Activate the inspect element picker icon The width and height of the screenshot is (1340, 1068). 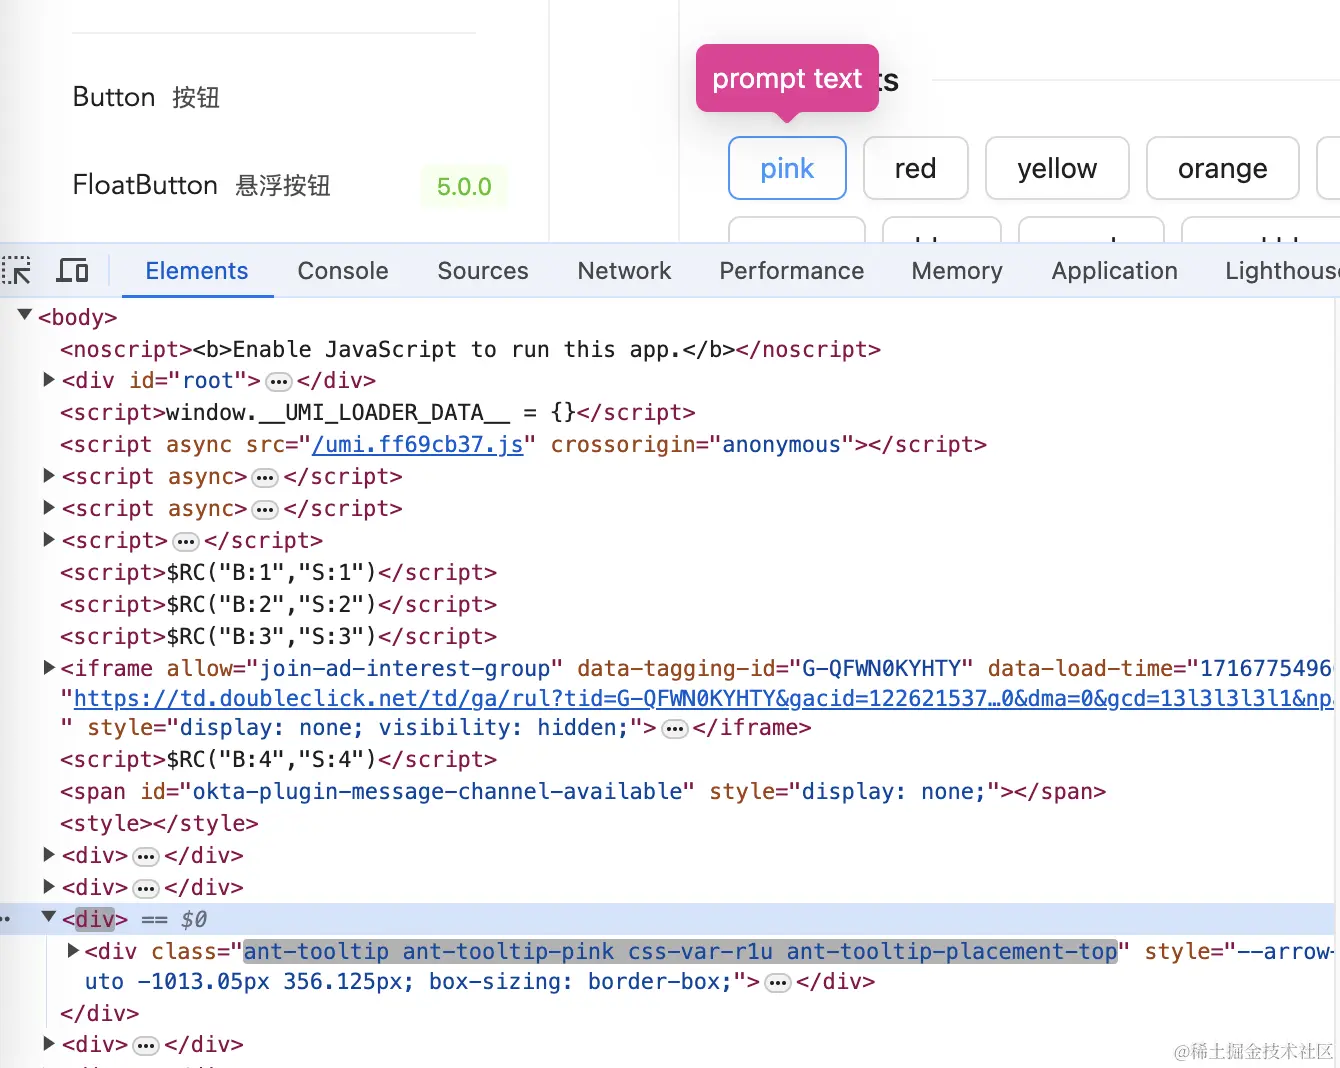point(16,271)
